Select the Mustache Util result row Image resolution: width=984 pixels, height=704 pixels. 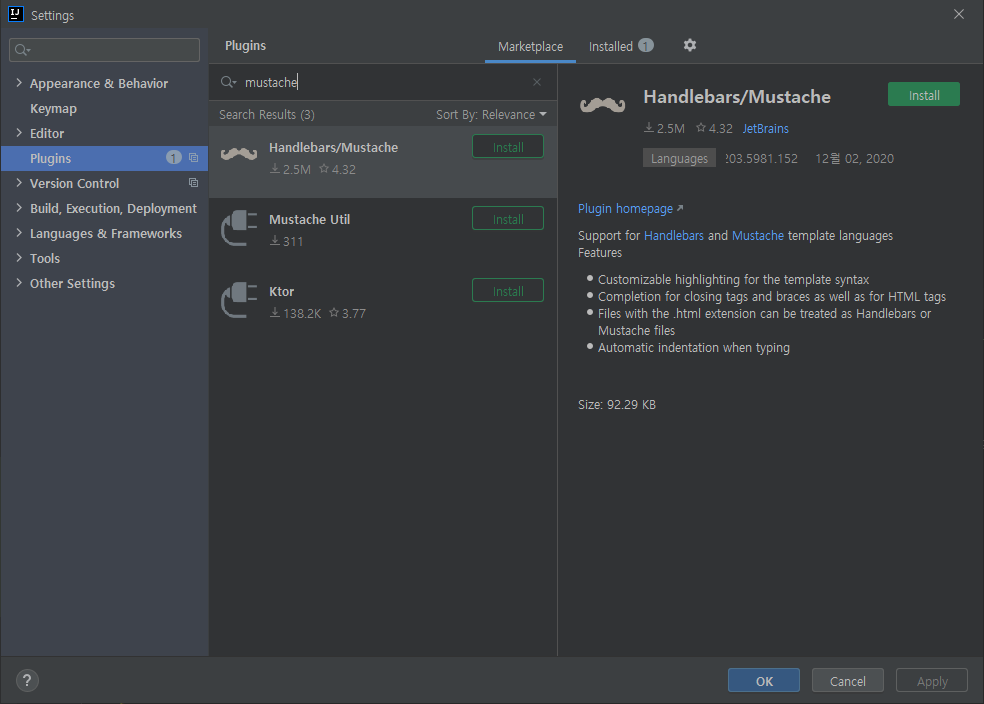pyautogui.click(x=383, y=234)
